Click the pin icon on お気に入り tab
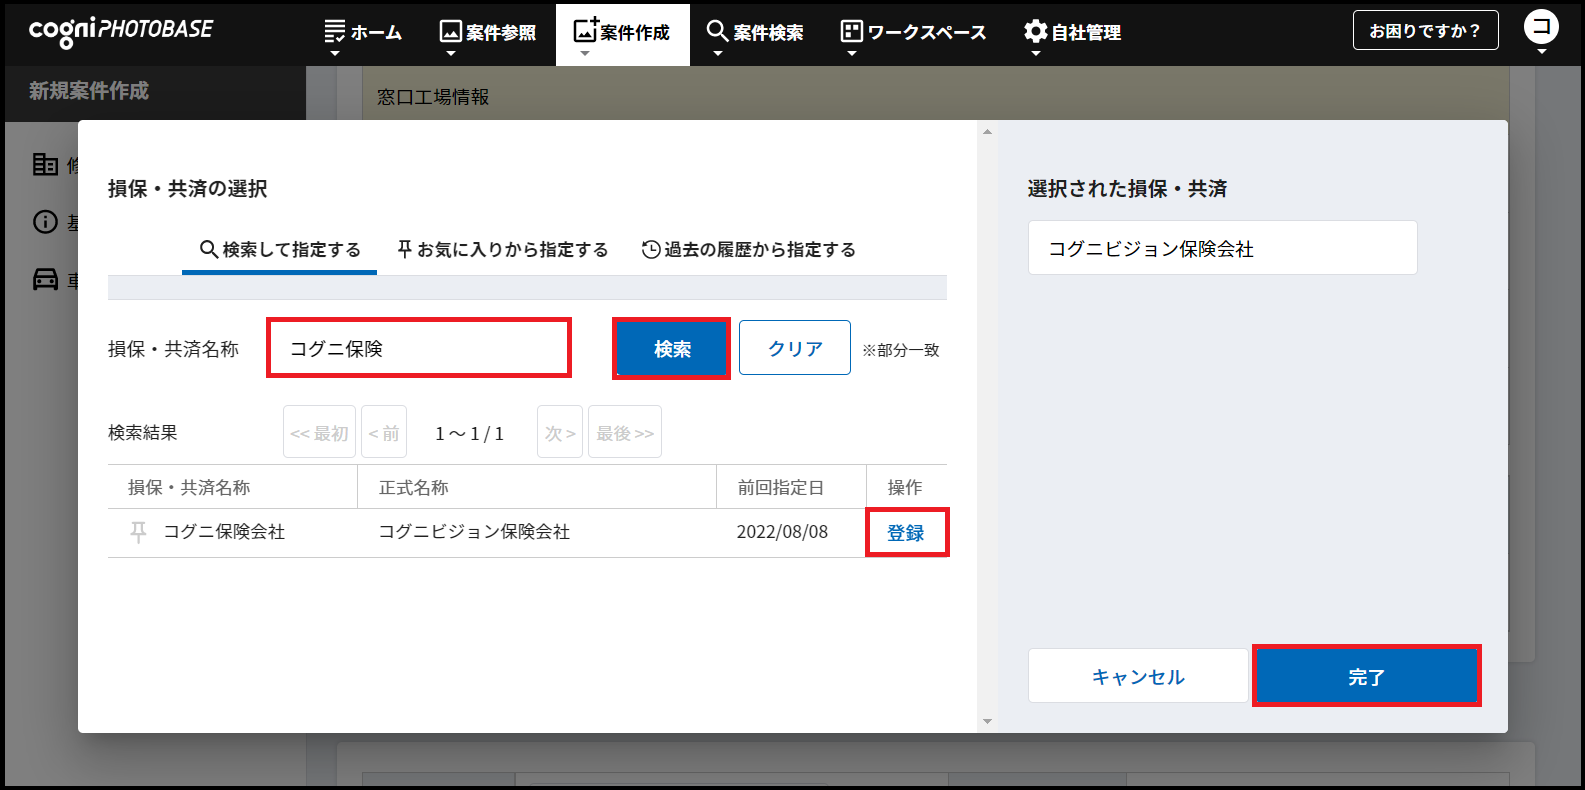This screenshot has height=790, width=1585. (405, 249)
